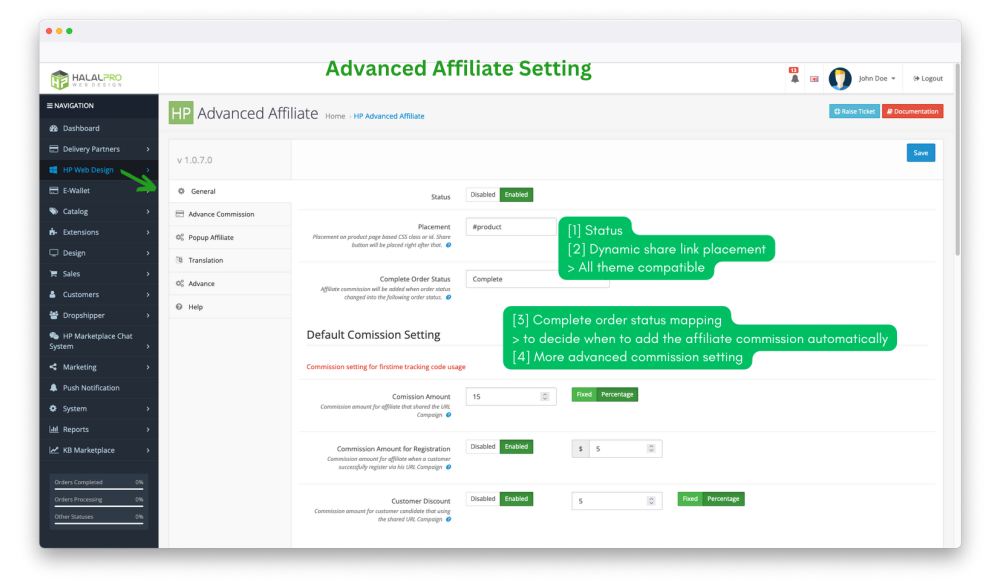Click the Push Notification bell icon
This screenshot has height=585, width=1000.
(x=54, y=388)
